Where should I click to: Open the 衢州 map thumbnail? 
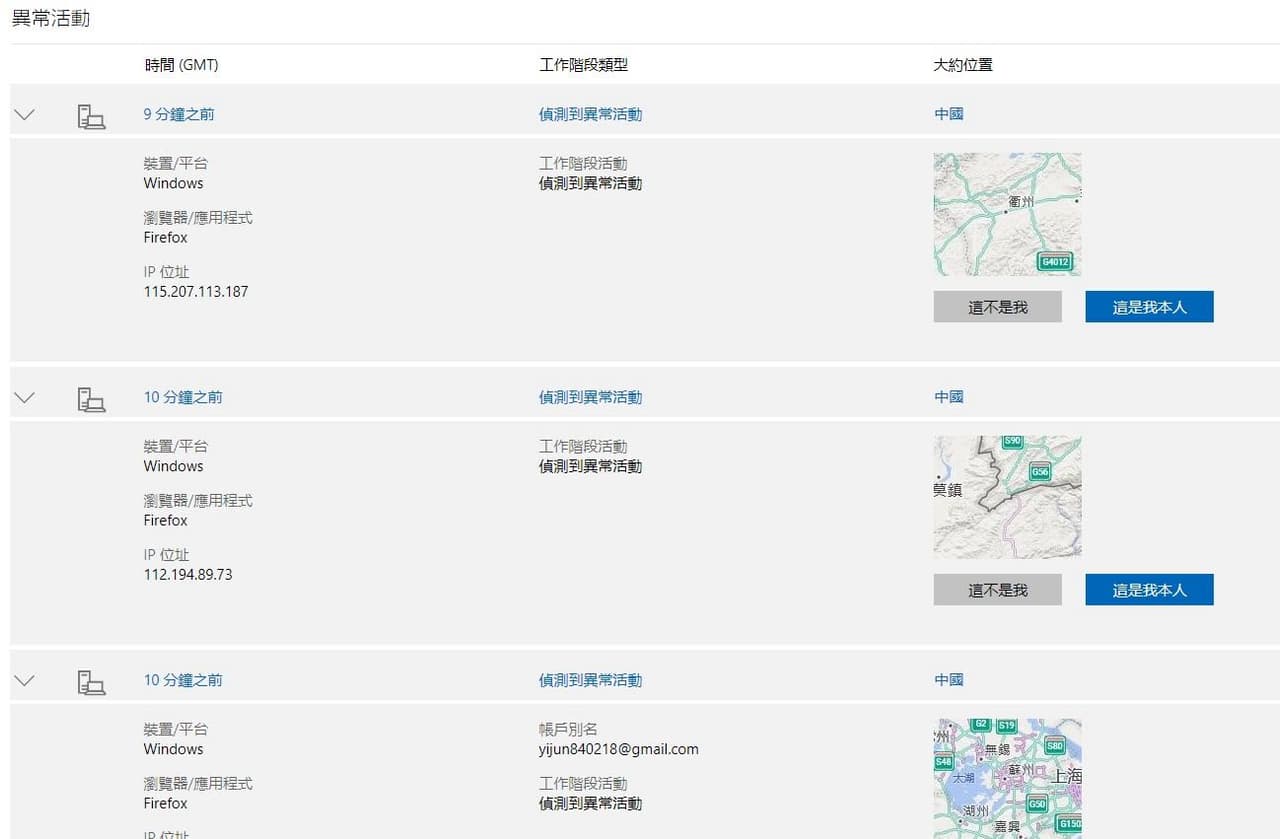1007,214
